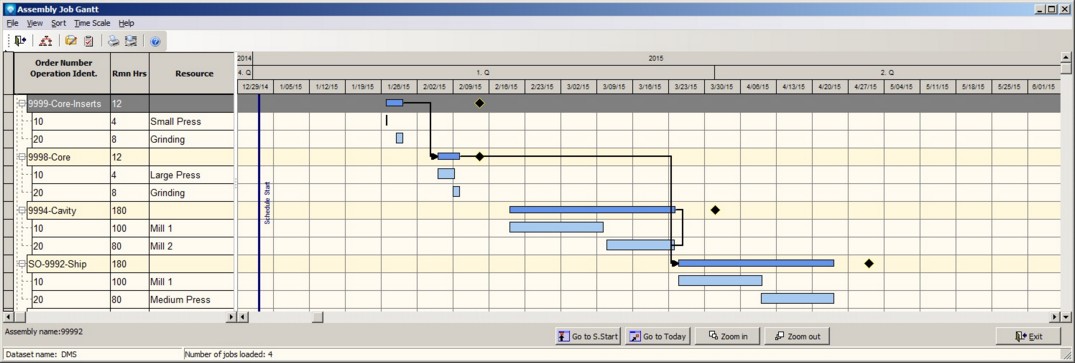Click the printer icon in toolbar
Viewport: 1075px width, 363px height.
[114, 41]
